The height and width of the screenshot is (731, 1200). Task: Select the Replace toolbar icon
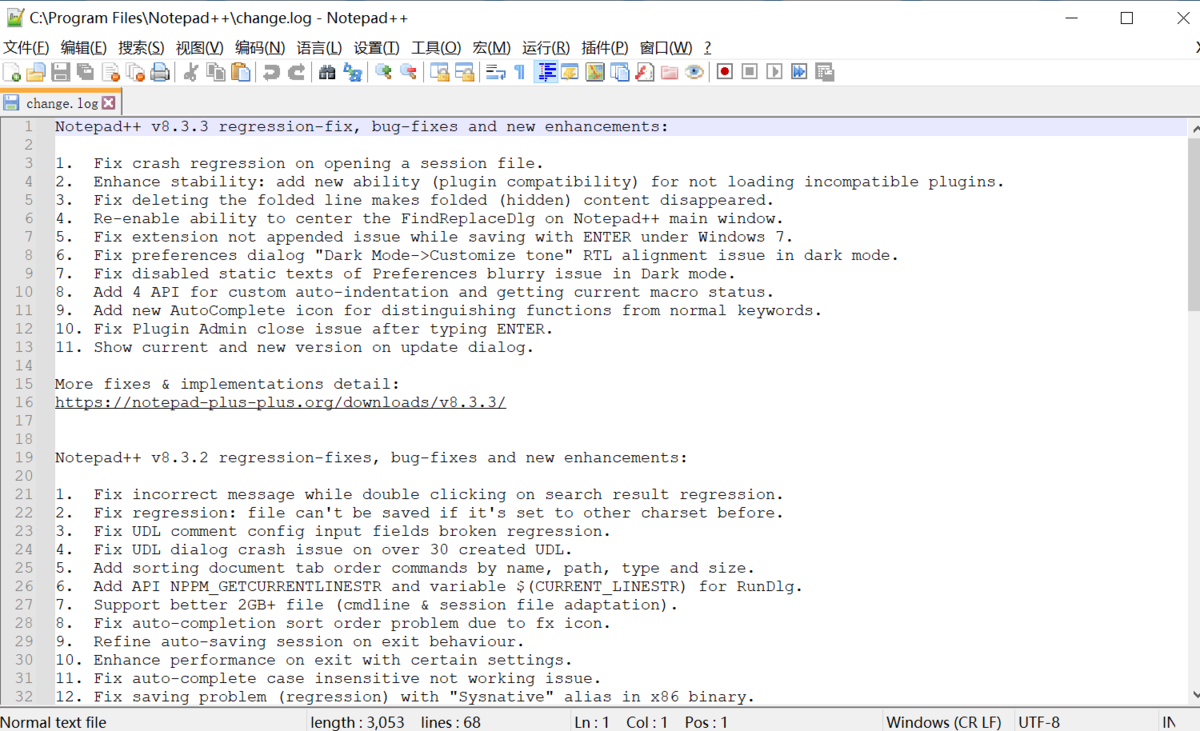(x=352, y=71)
